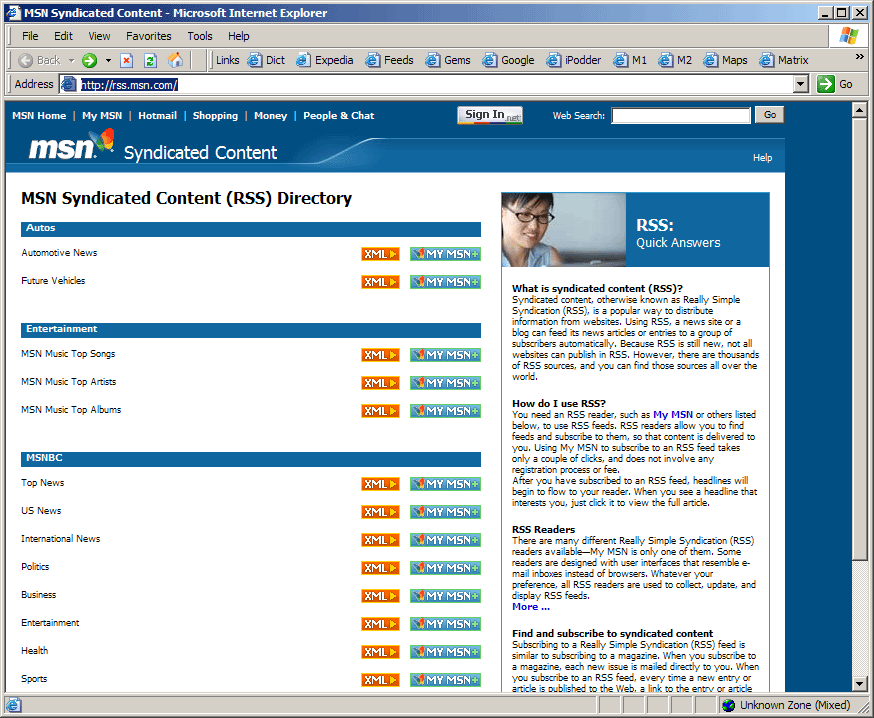Click the More ... link under RSS Readers

click(x=531, y=607)
